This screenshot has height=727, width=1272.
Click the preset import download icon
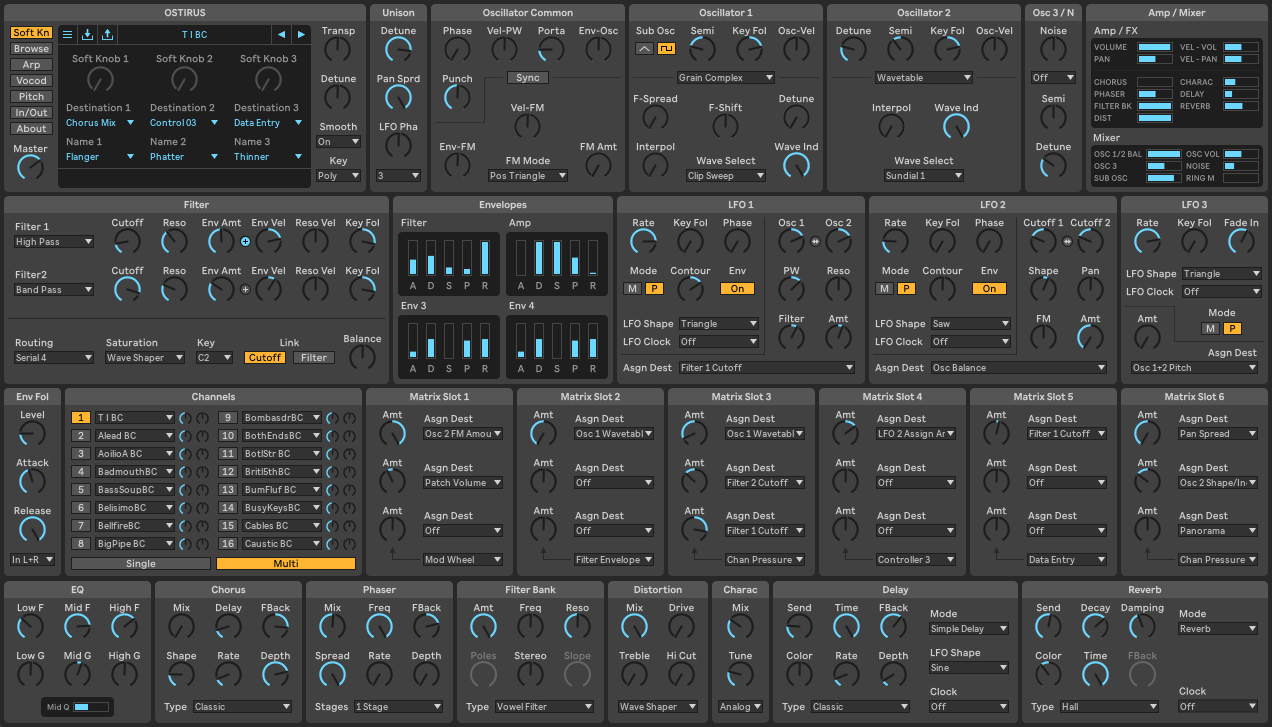tap(88, 35)
